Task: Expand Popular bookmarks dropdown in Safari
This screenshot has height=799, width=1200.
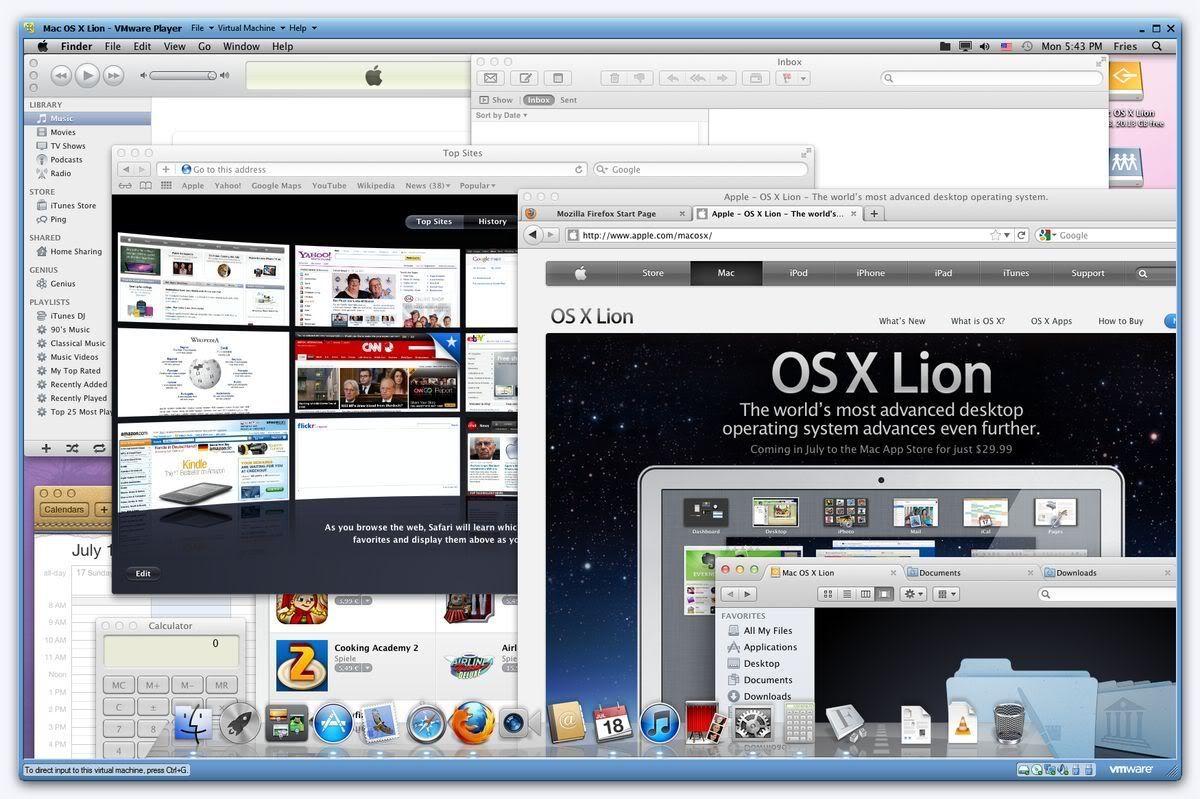Action: (478, 186)
